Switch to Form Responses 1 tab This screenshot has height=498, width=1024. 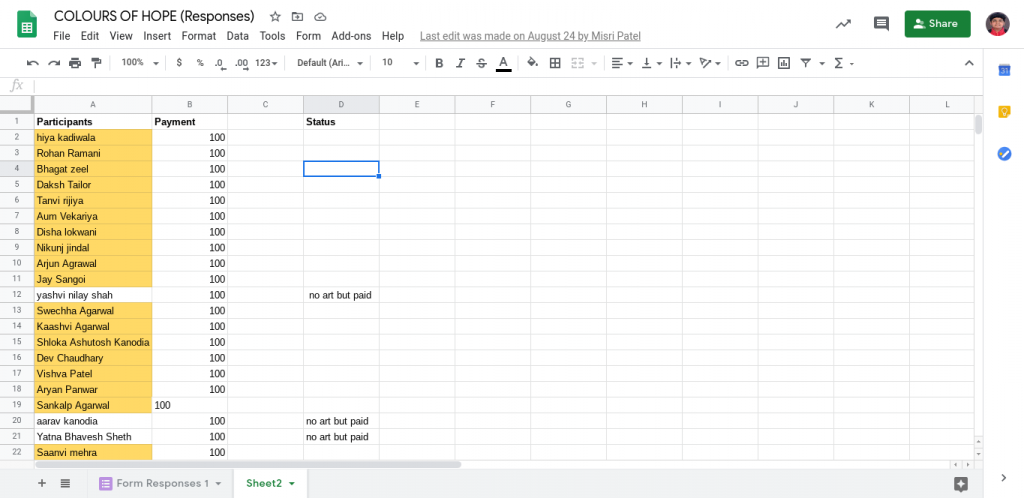161,484
